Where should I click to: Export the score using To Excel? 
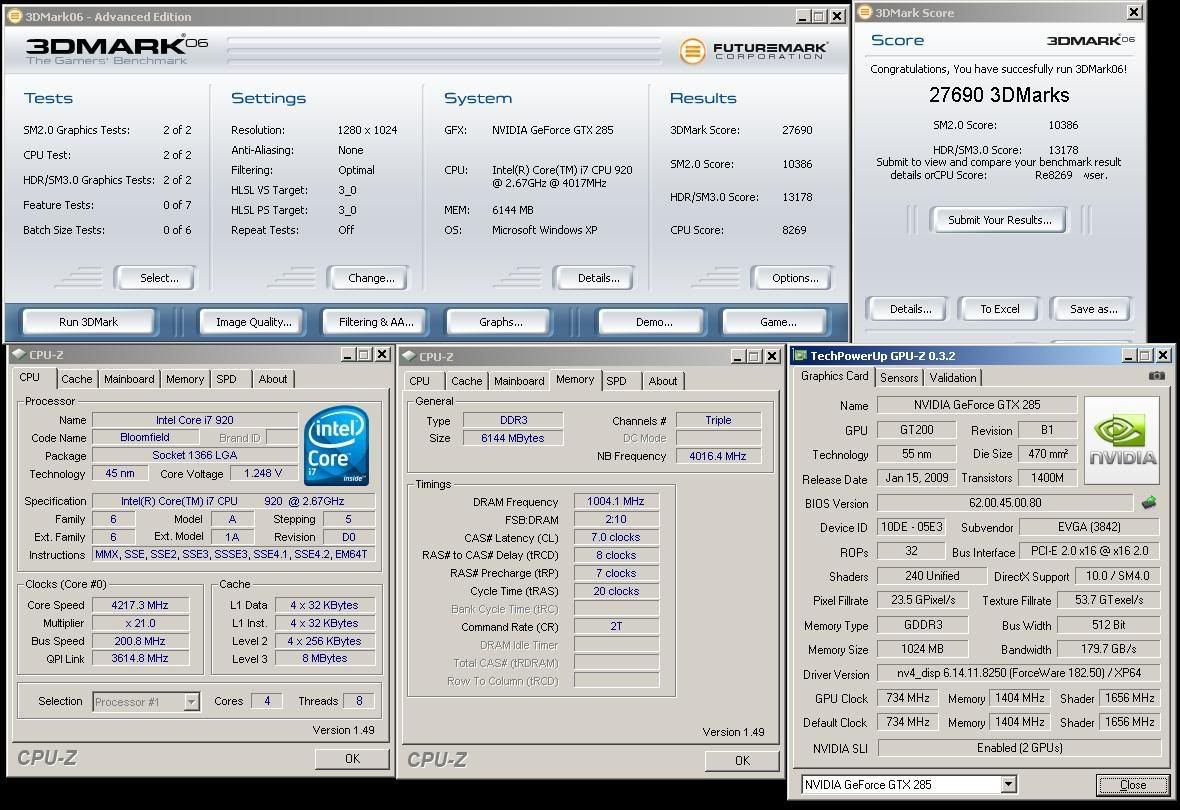coord(999,309)
